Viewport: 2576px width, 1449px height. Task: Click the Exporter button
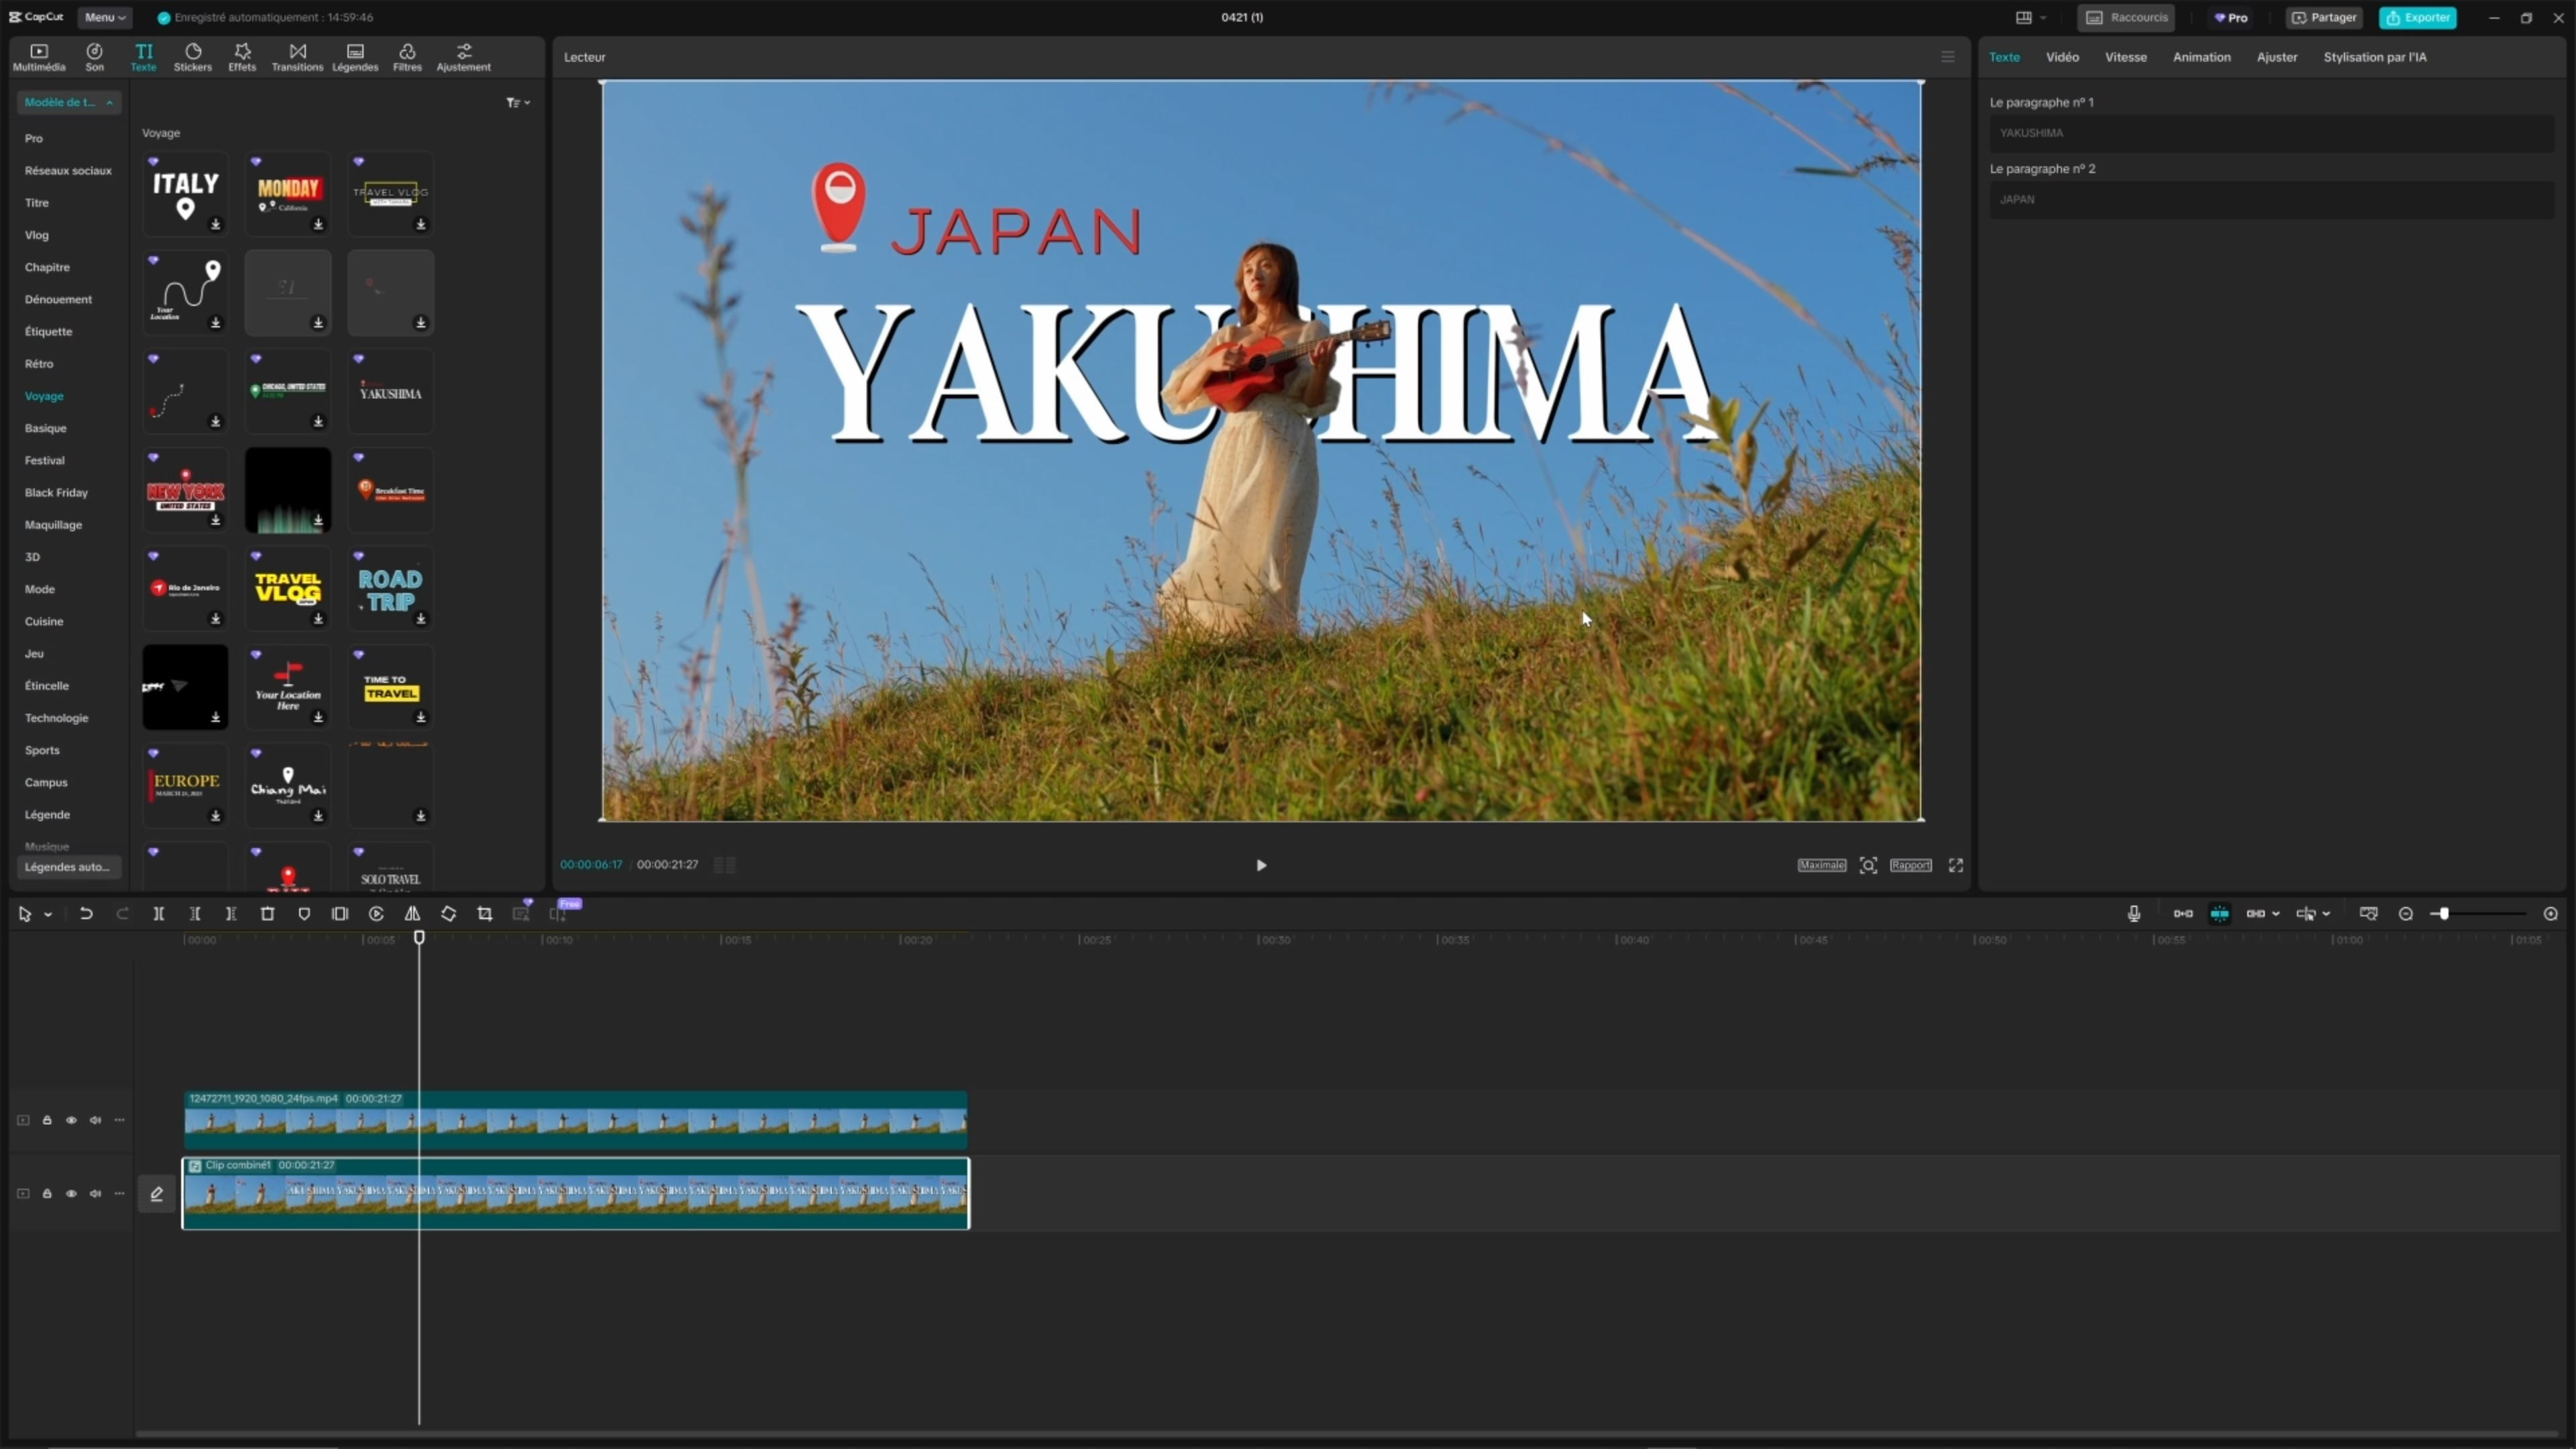2417,17
